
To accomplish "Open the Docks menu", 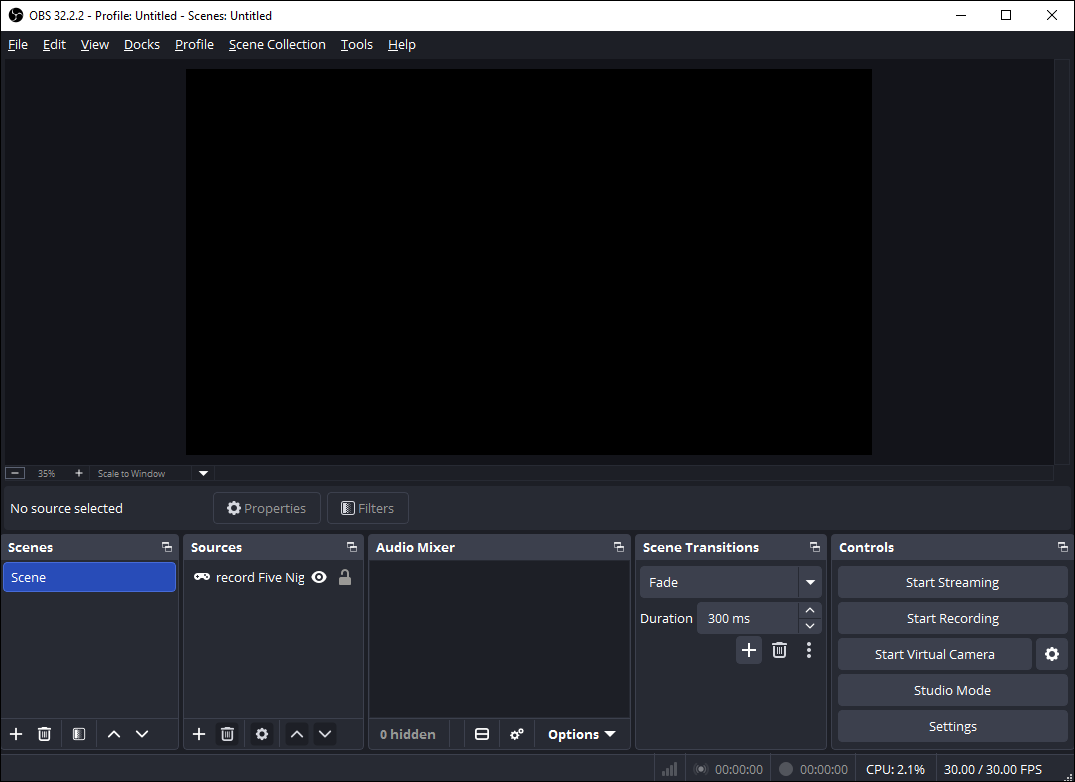I will (x=142, y=45).
